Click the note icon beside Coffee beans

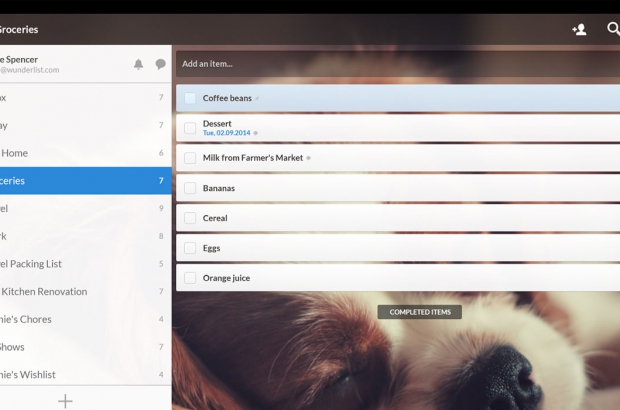pos(257,99)
